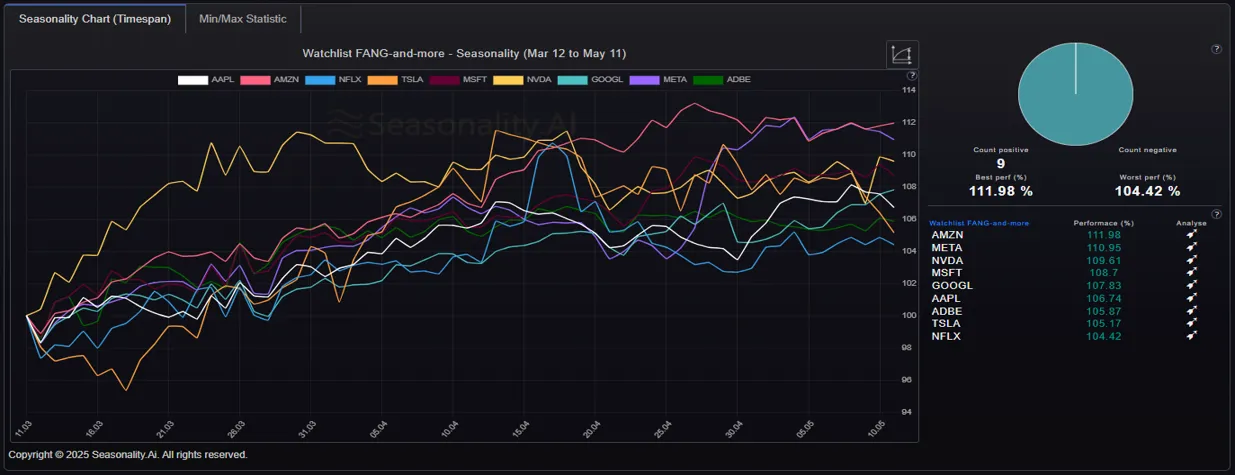Select MSFT in the watchlist table
This screenshot has height=475, width=1235.
pos(946,272)
